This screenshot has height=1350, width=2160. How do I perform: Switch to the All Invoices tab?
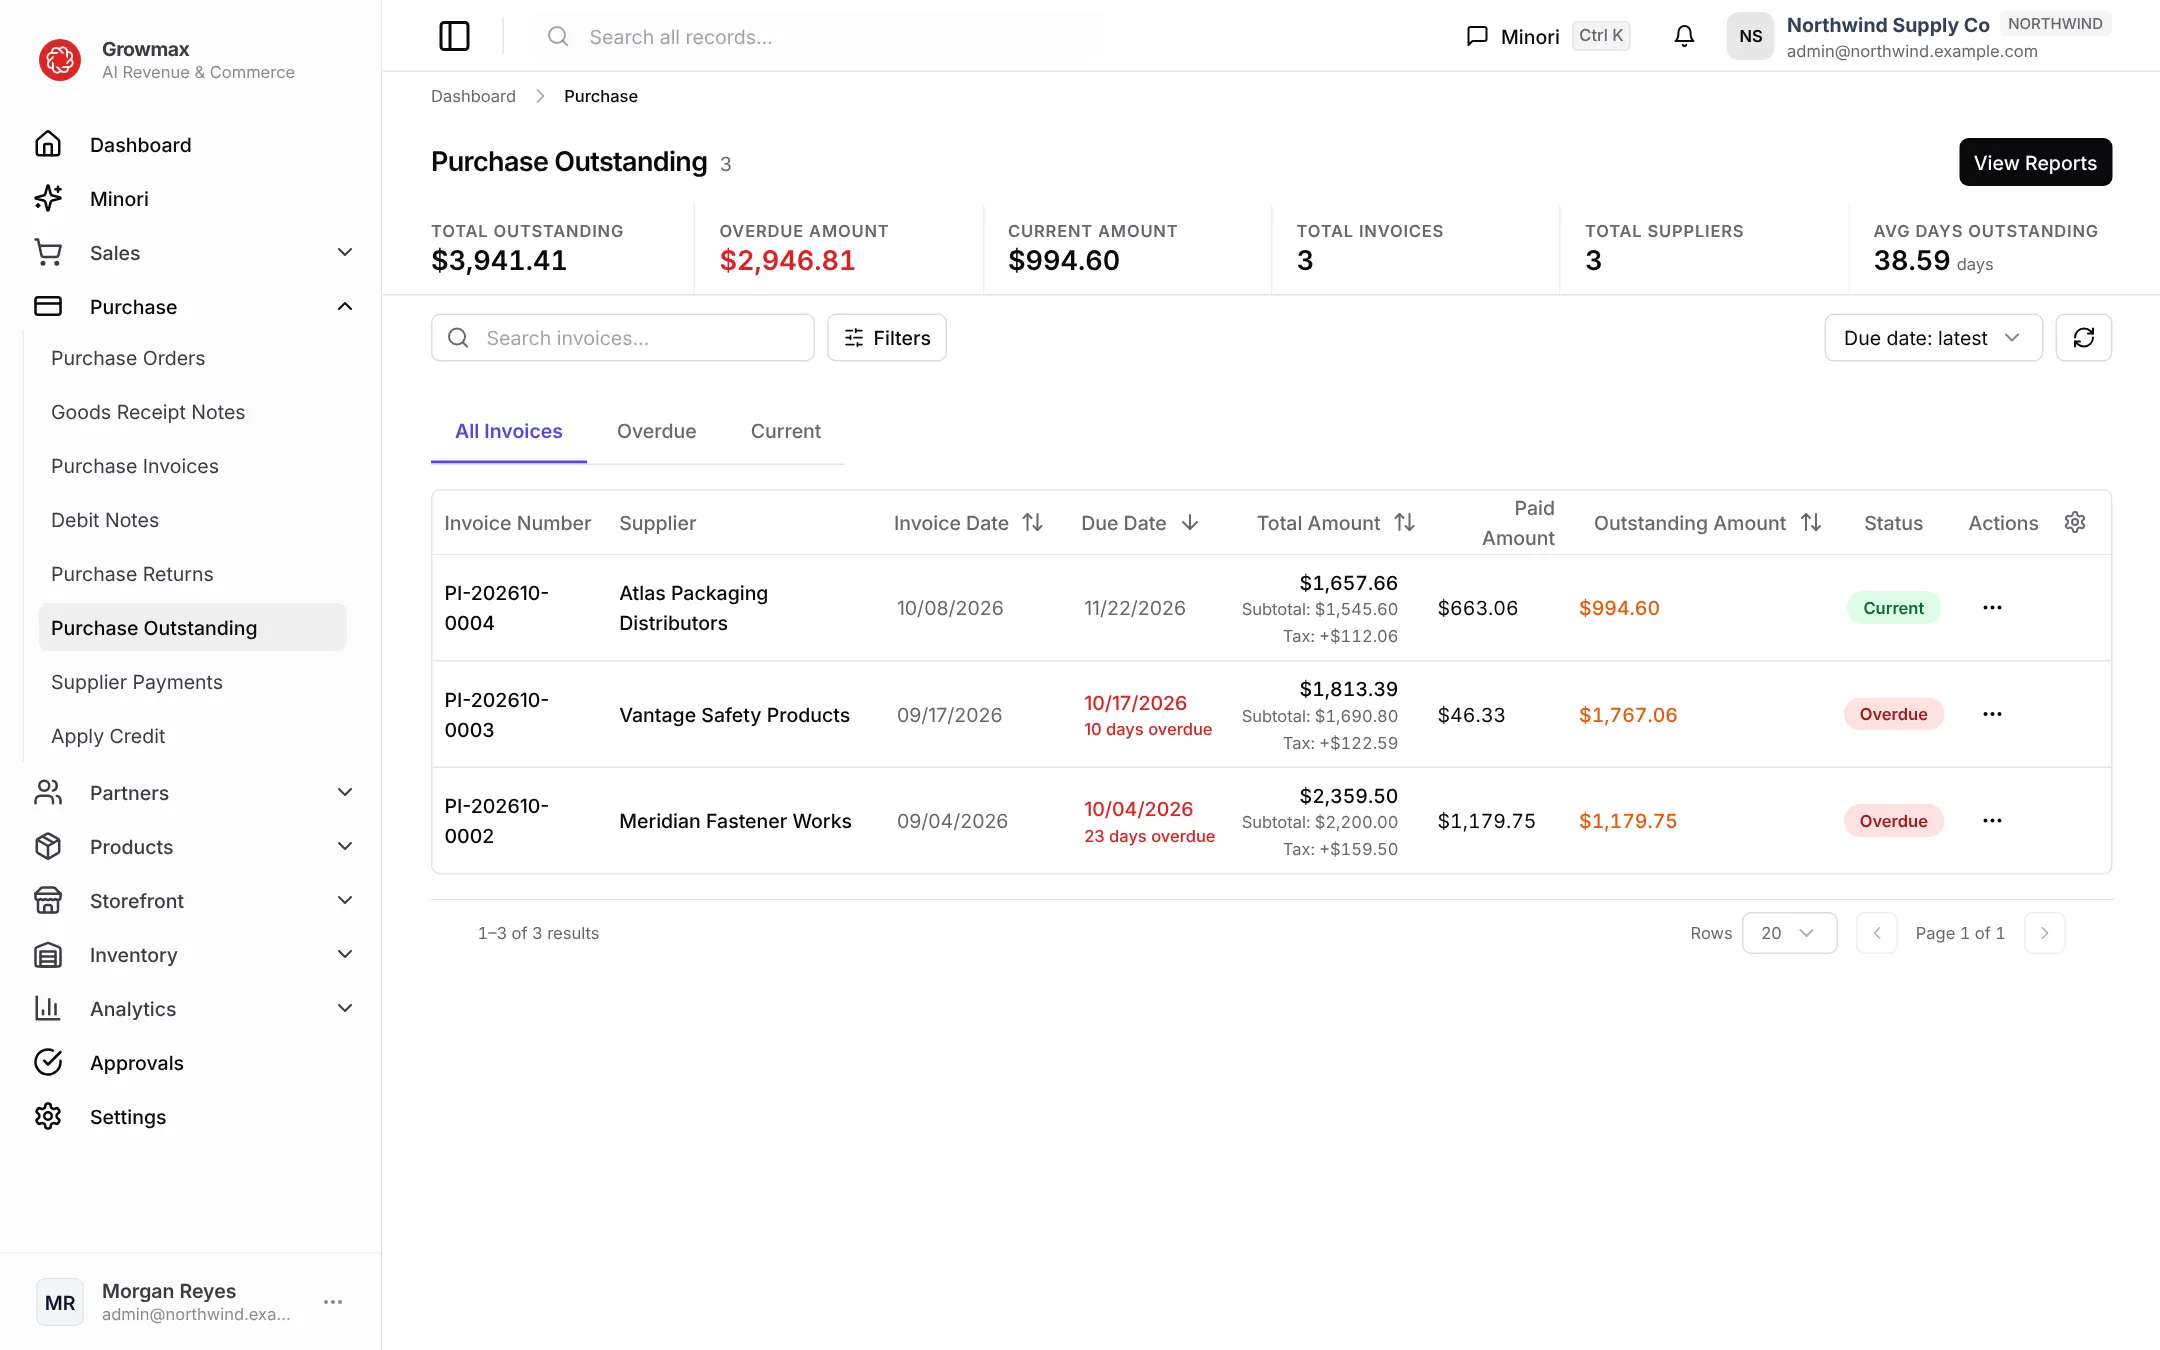point(508,431)
